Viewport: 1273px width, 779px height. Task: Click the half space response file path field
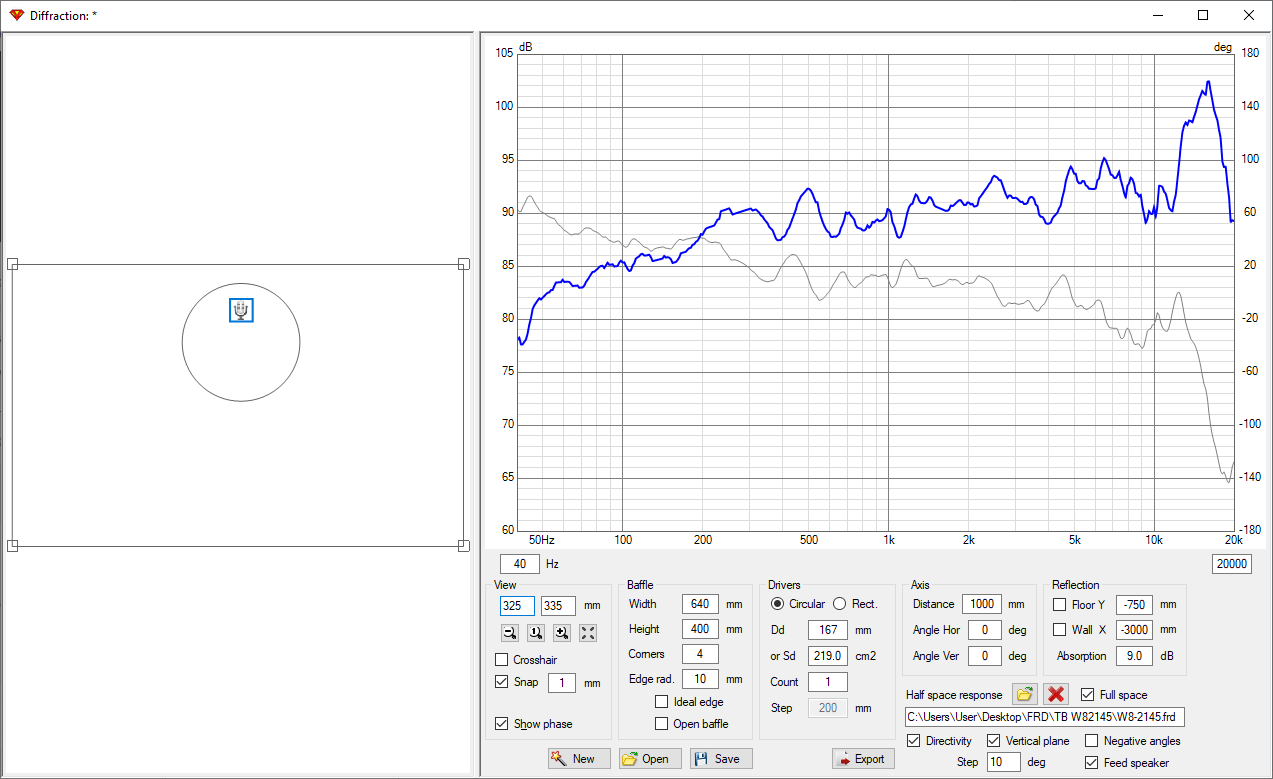pos(1045,717)
